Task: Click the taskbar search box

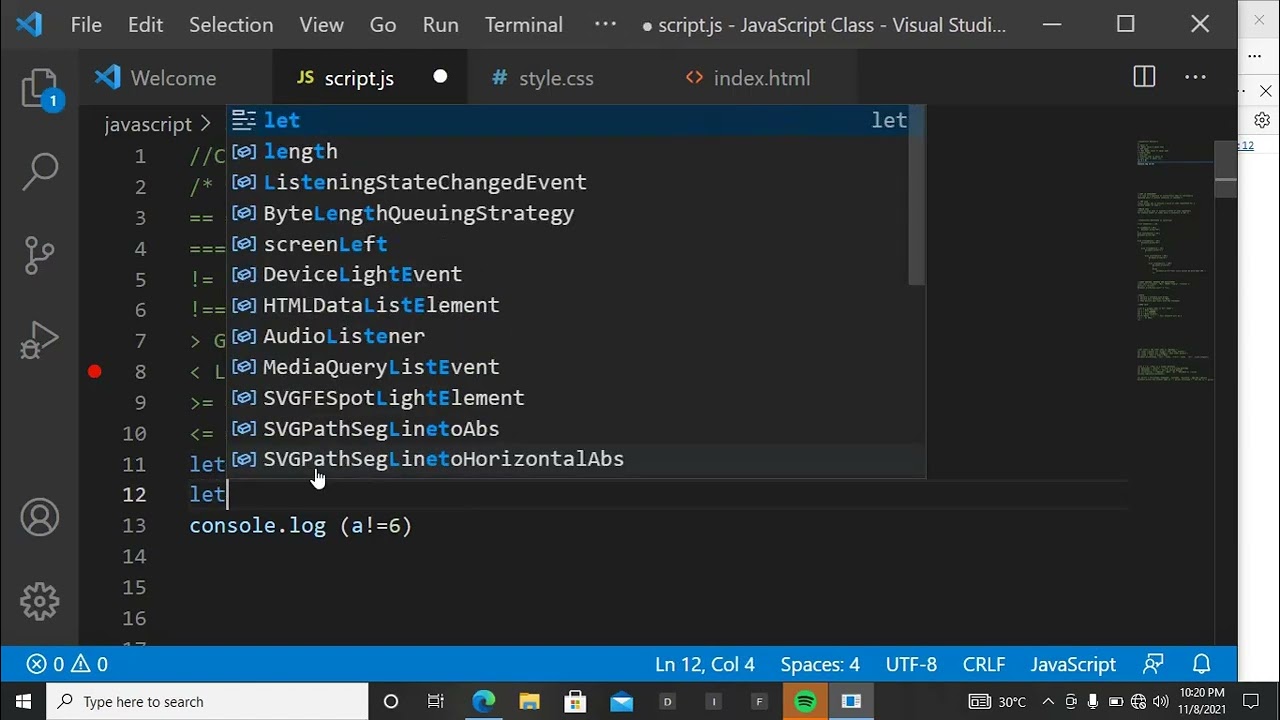Action: [x=209, y=701]
